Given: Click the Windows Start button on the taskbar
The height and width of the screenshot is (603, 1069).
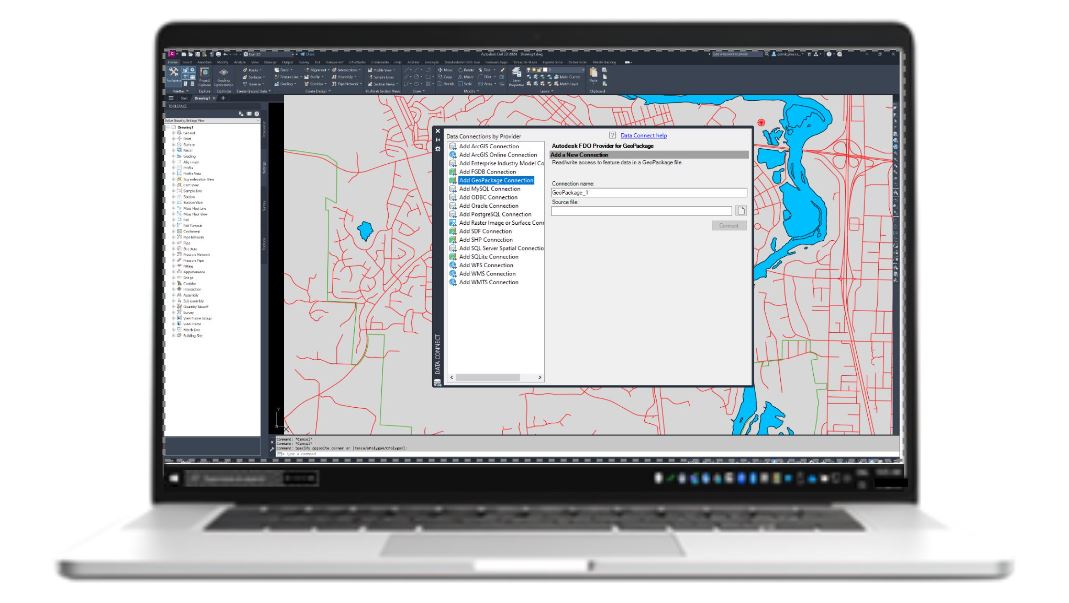Looking at the screenshot, I should click(x=174, y=480).
